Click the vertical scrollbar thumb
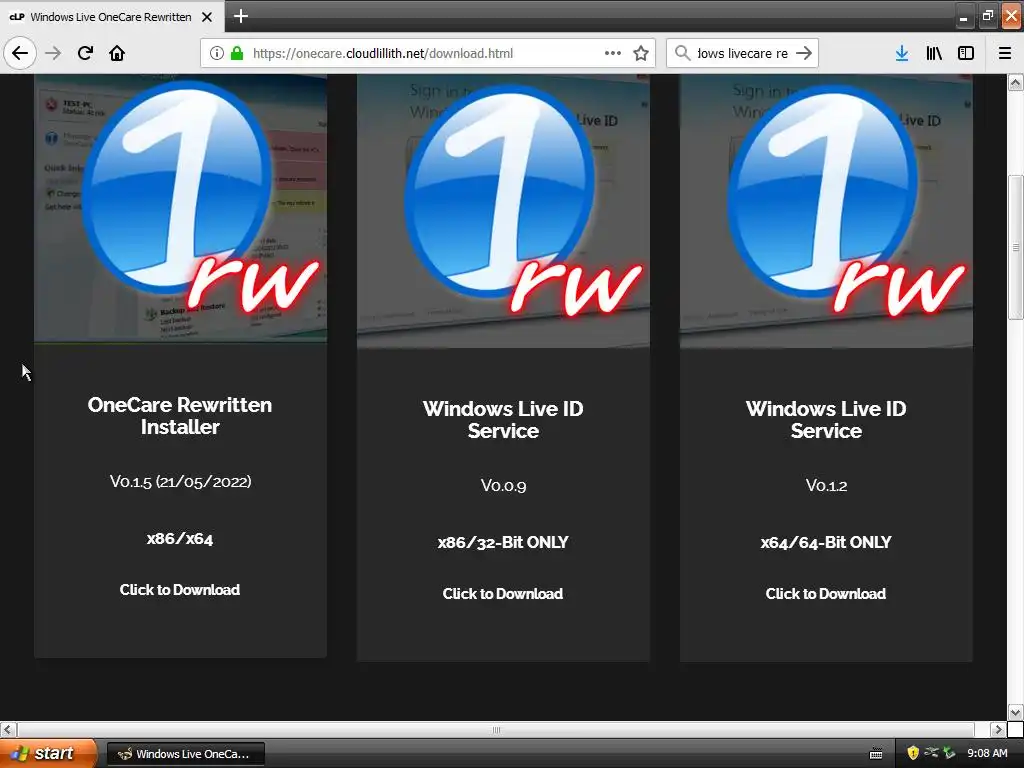 point(1015,247)
